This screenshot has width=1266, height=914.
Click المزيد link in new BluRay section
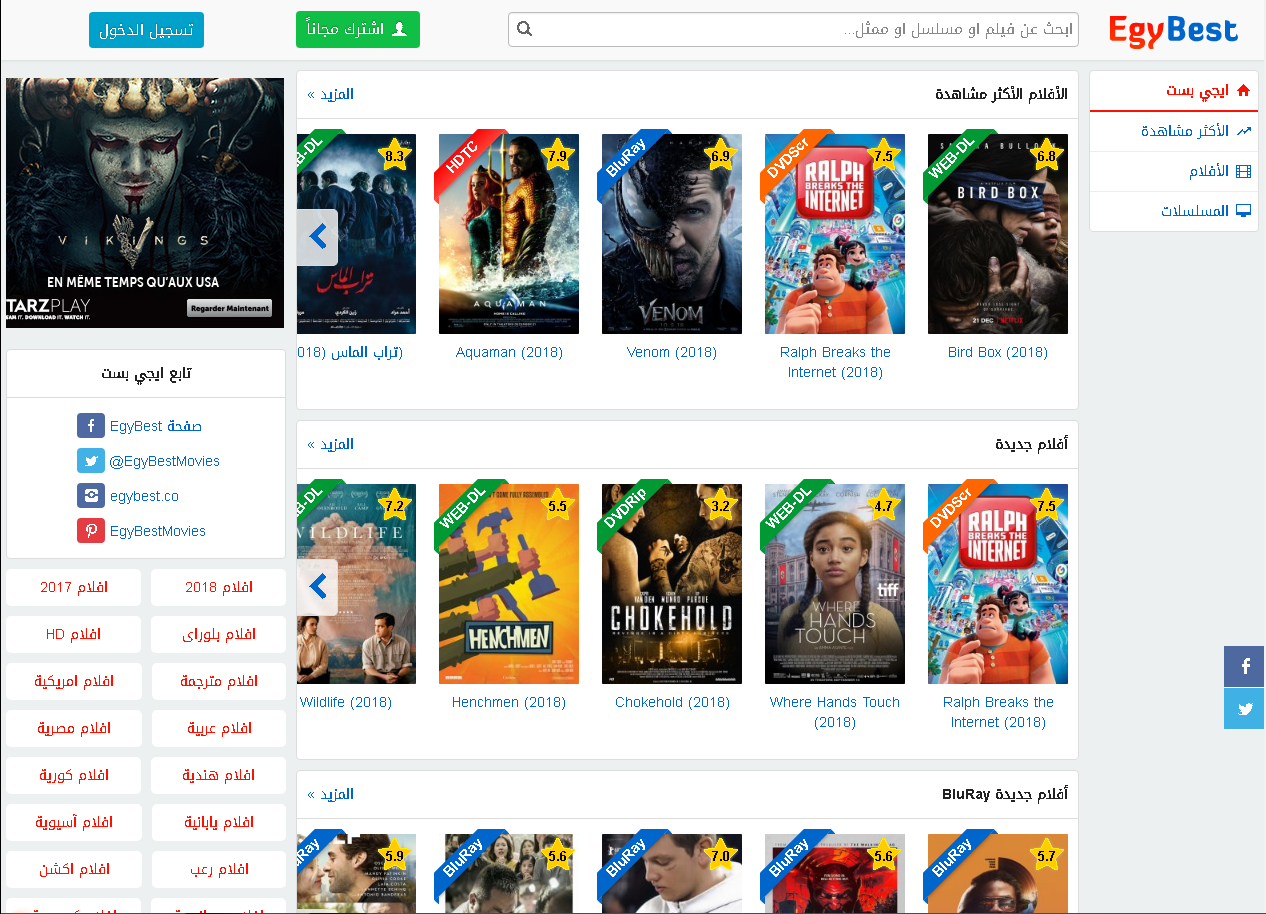[331, 794]
